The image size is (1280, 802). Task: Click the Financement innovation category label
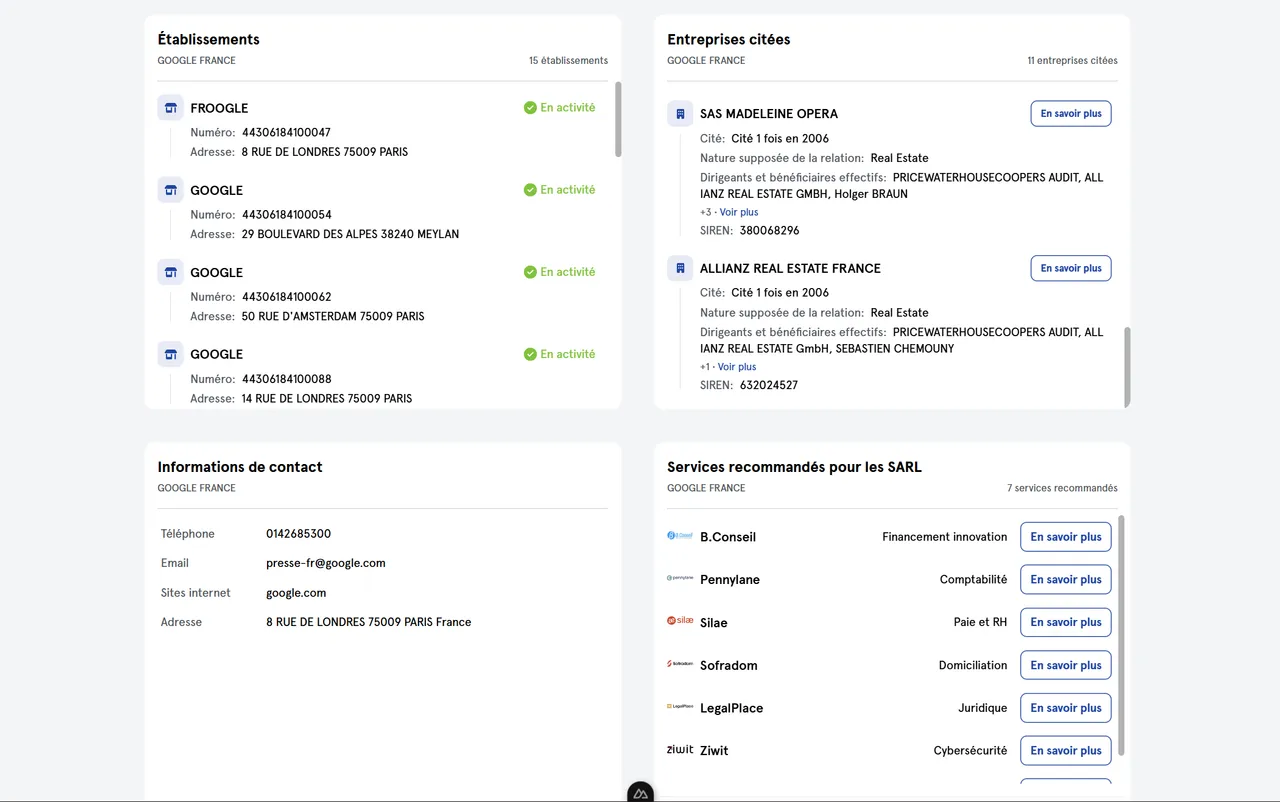click(x=945, y=537)
